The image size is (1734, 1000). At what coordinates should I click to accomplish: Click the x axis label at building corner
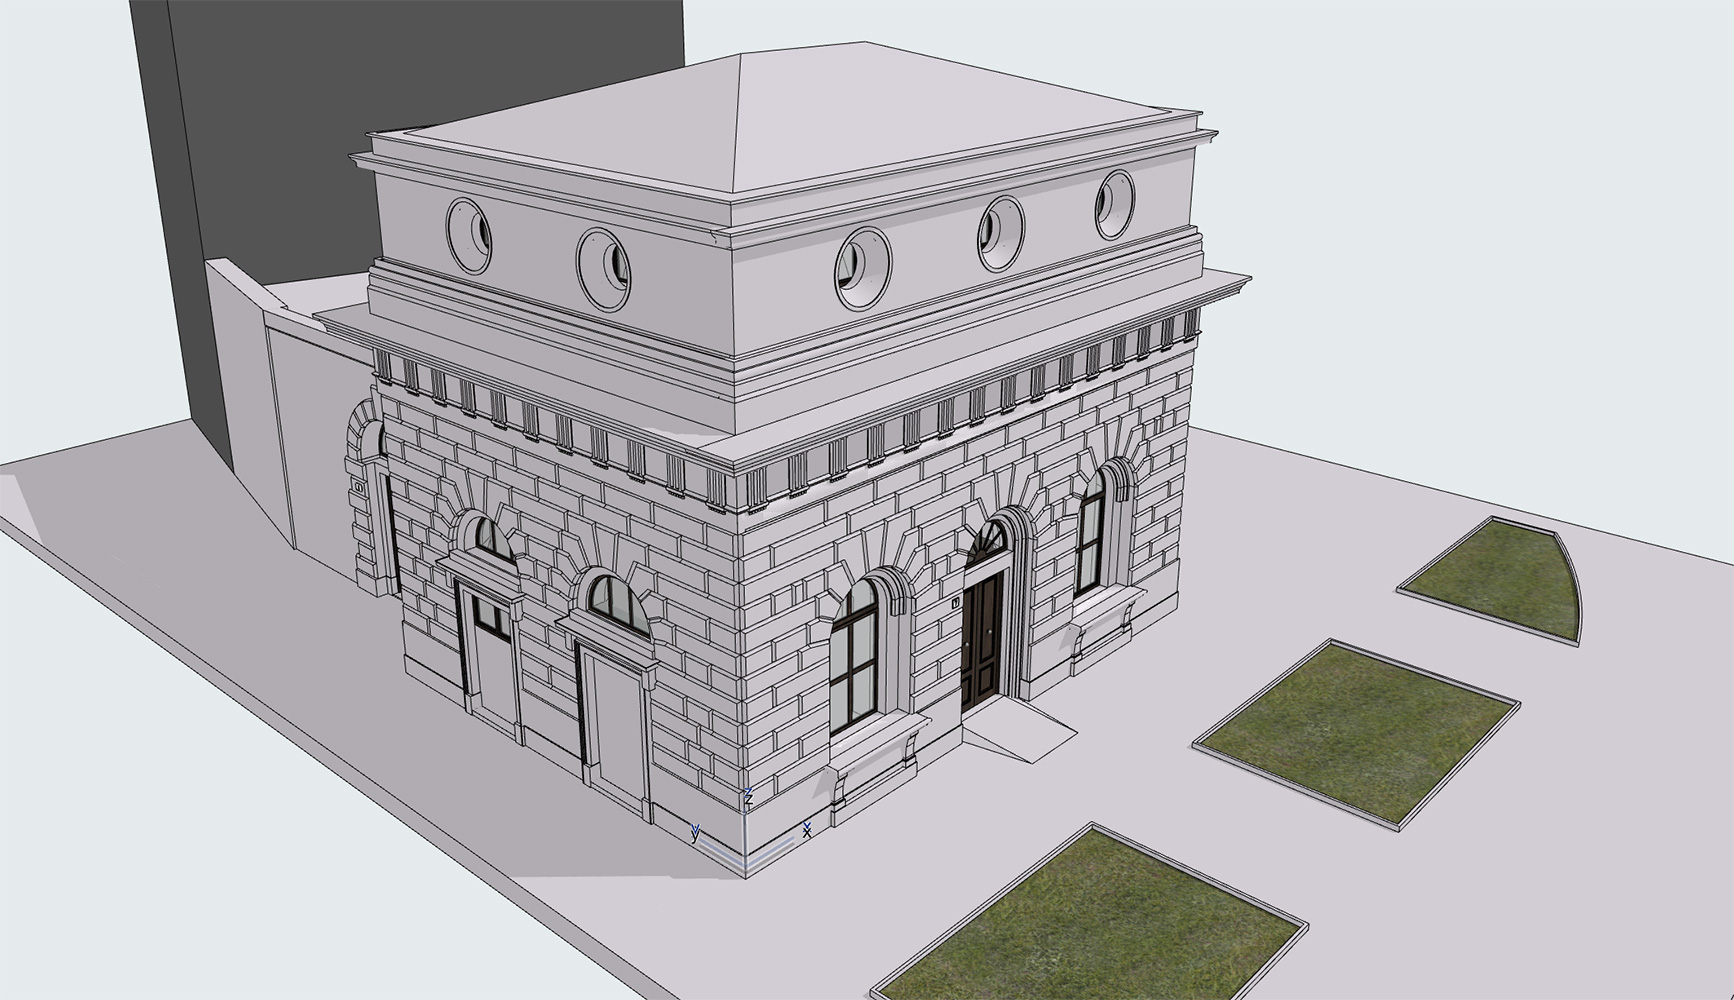click(x=807, y=829)
